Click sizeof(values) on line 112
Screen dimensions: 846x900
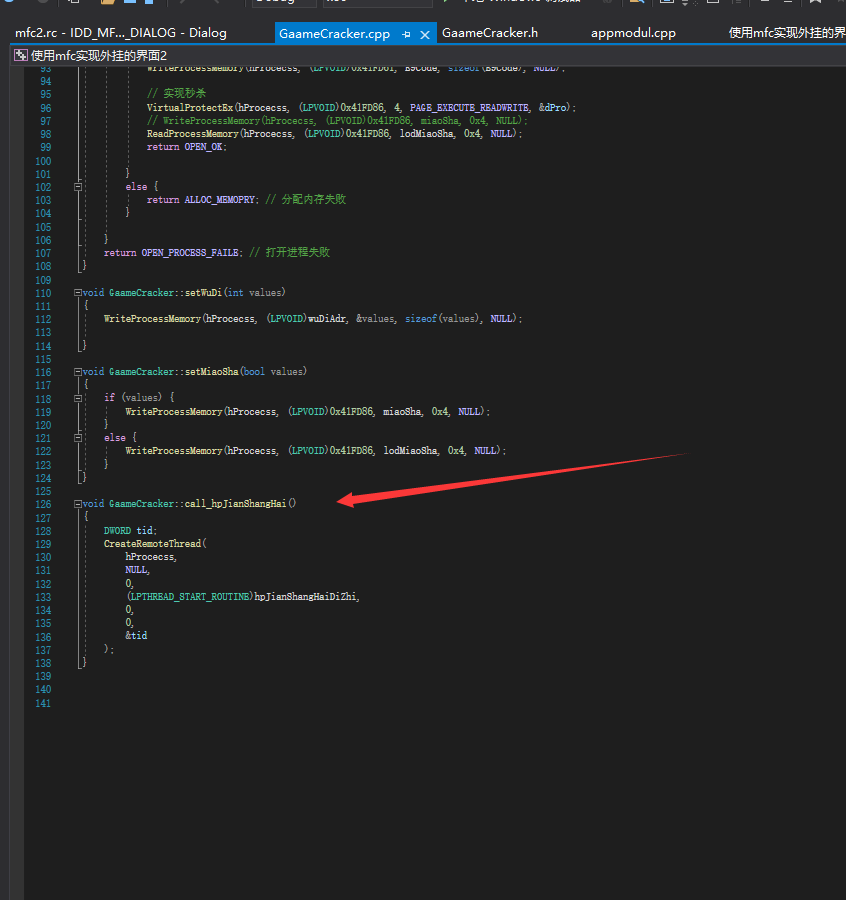coord(442,319)
